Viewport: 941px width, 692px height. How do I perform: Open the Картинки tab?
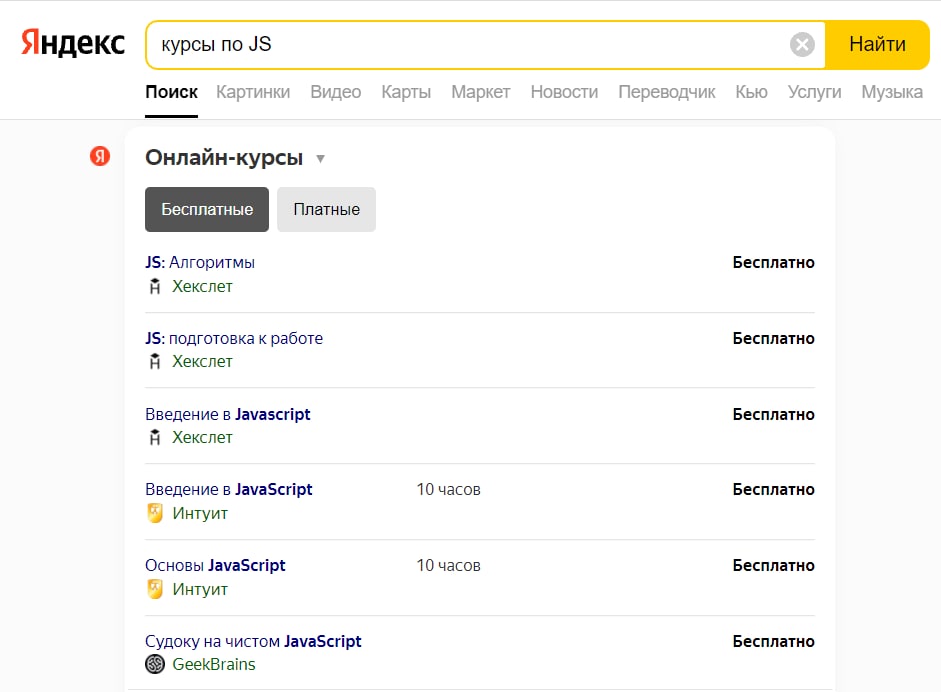click(253, 92)
